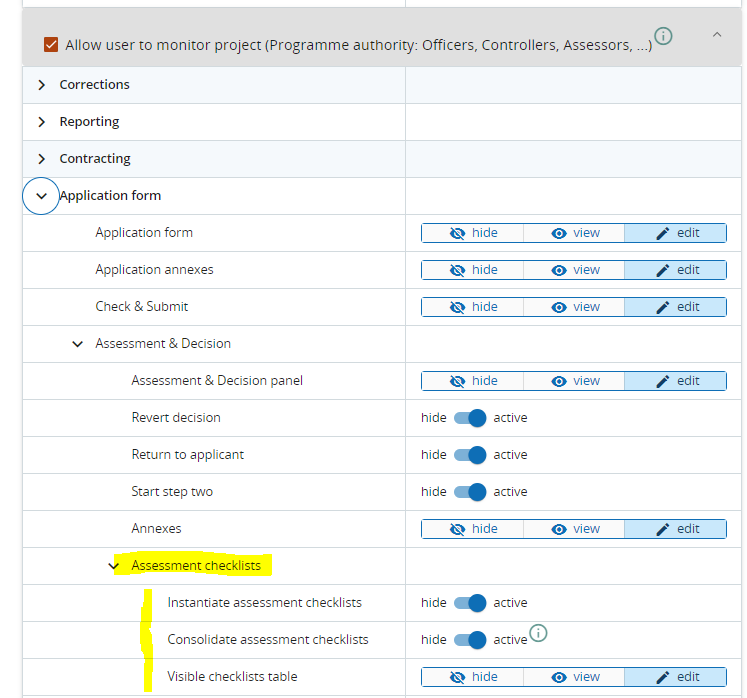Expand the Reporting section
The width and height of the screenshot is (747, 698).
[42, 122]
